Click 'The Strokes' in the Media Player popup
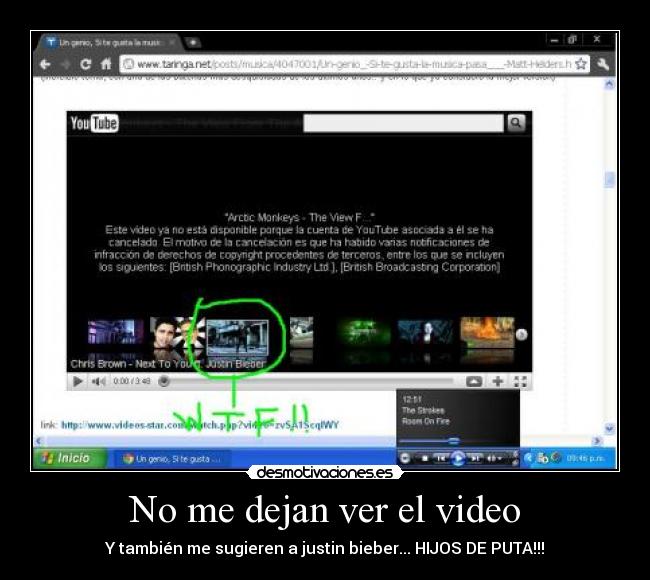The width and height of the screenshot is (650, 580). click(x=423, y=410)
